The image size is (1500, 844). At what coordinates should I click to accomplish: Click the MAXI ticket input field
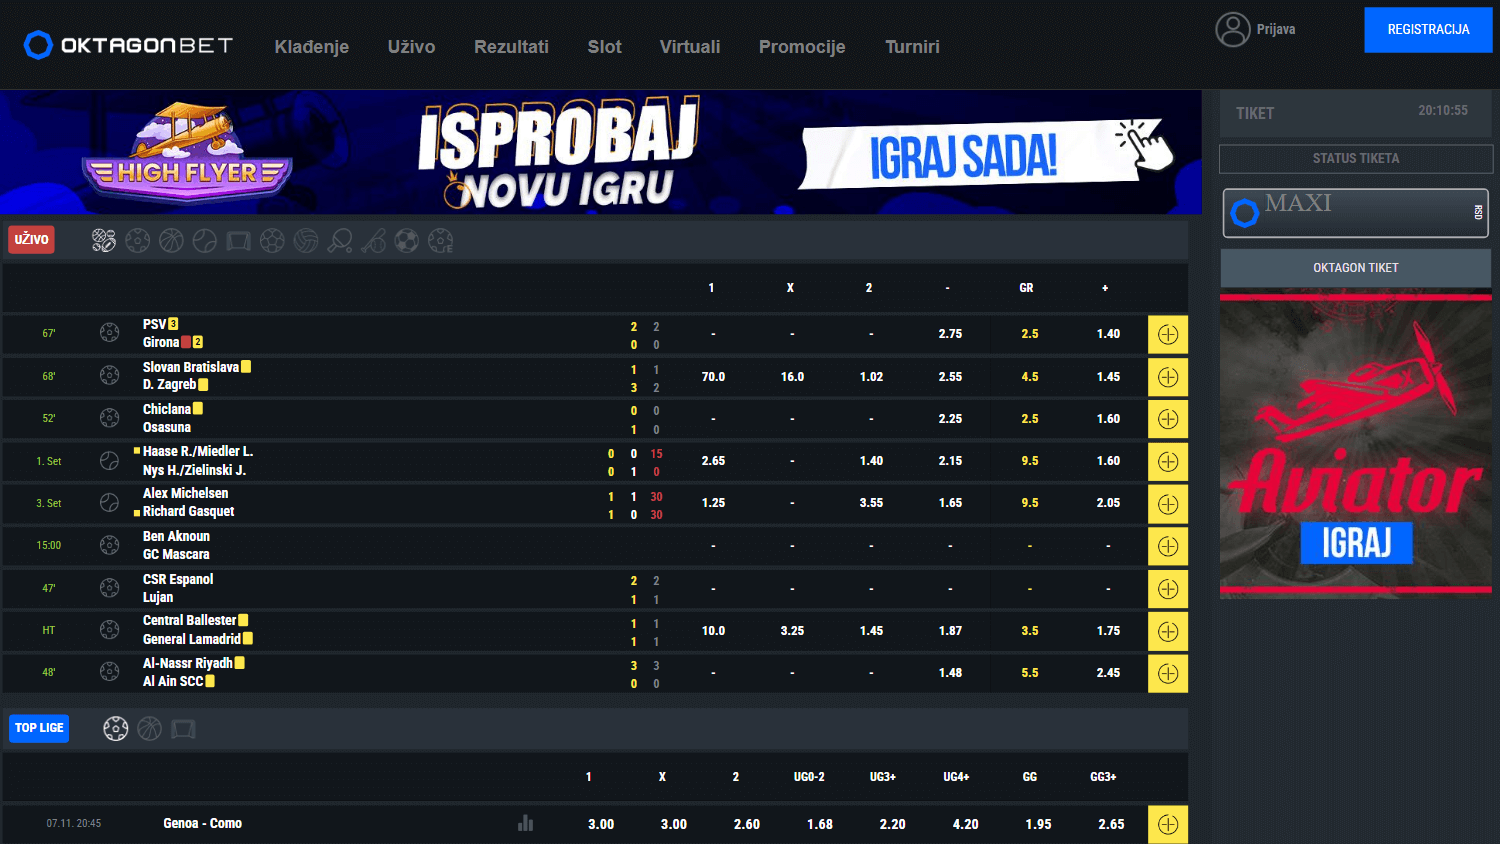[1356, 213]
